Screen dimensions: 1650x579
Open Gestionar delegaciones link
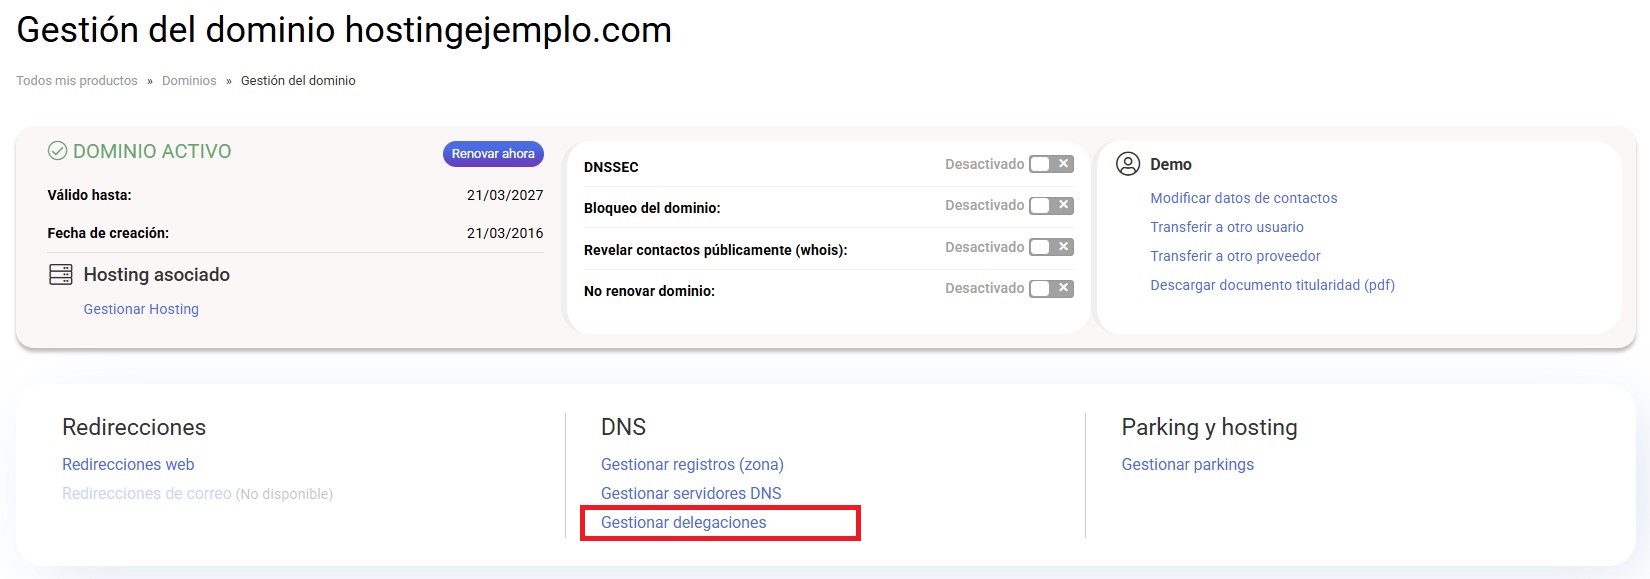click(x=684, y=522)
